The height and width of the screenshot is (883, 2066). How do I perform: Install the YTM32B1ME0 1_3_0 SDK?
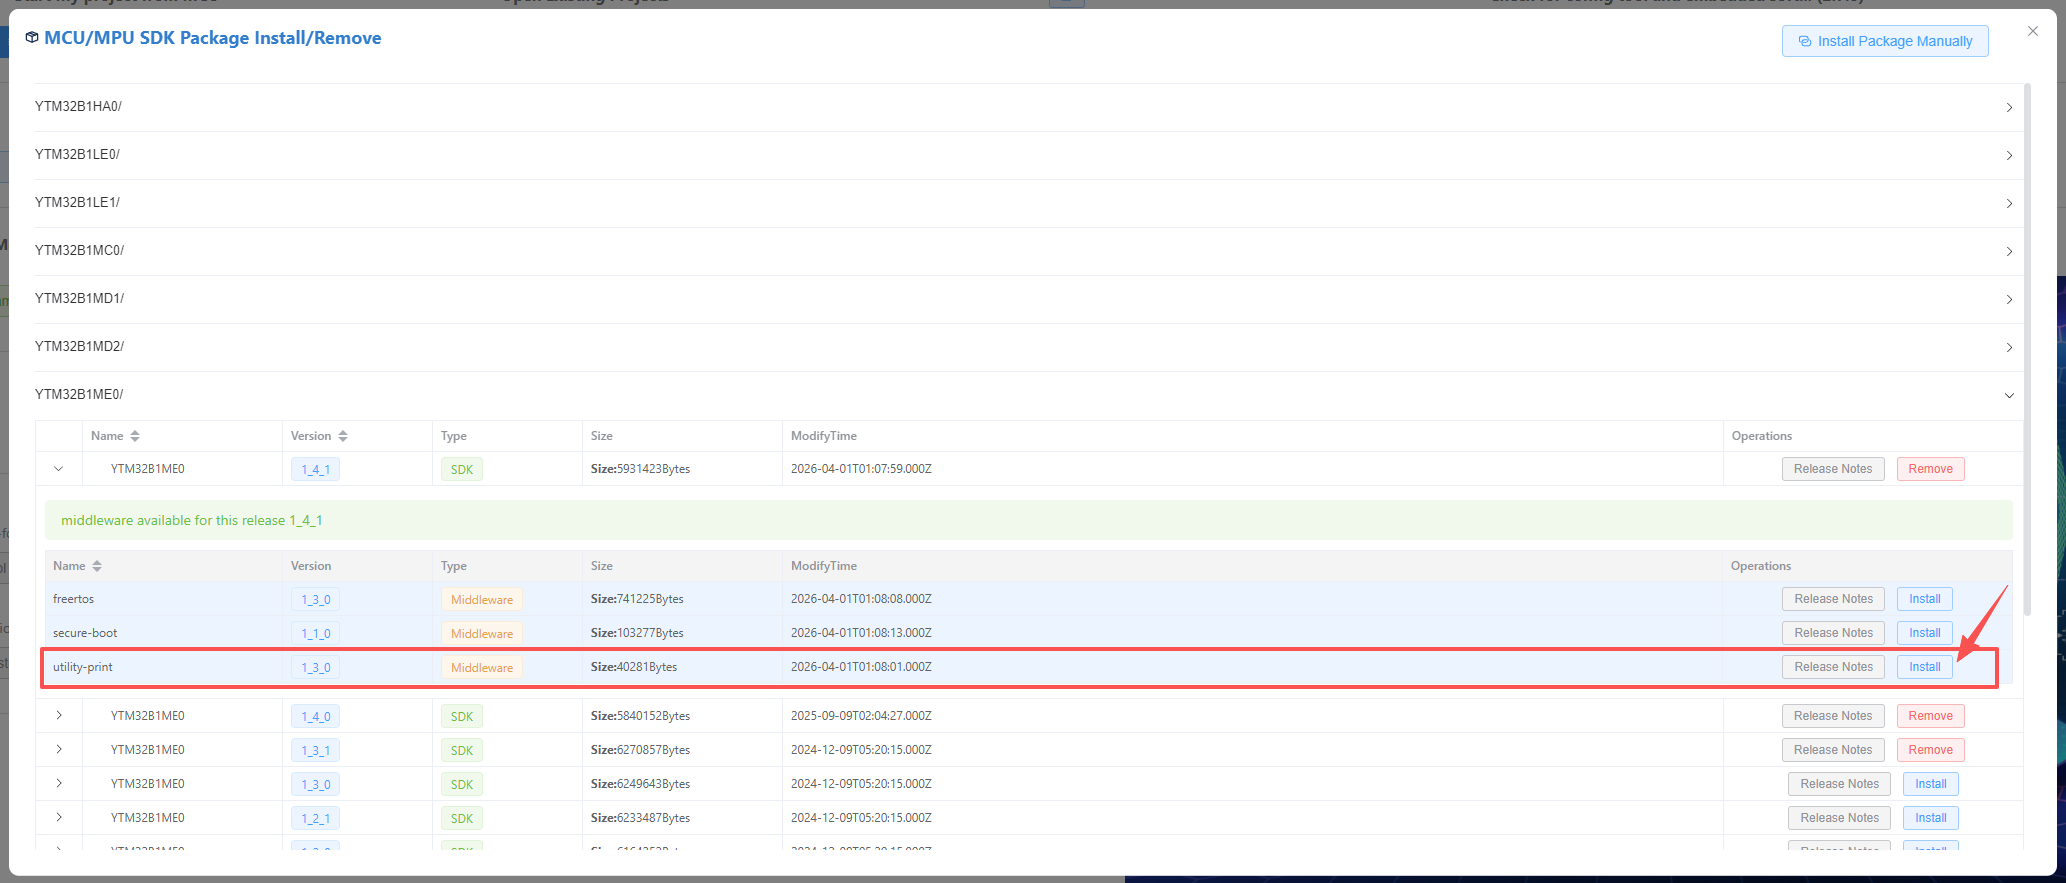[1930, 784]
